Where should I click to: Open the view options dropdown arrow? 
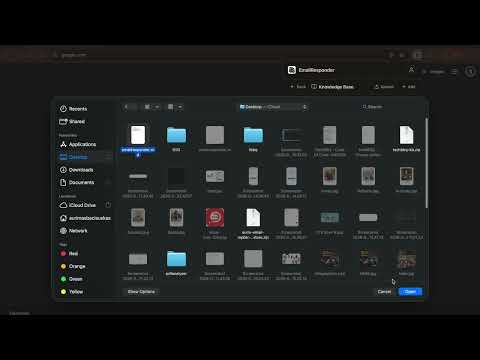[157, 107]
